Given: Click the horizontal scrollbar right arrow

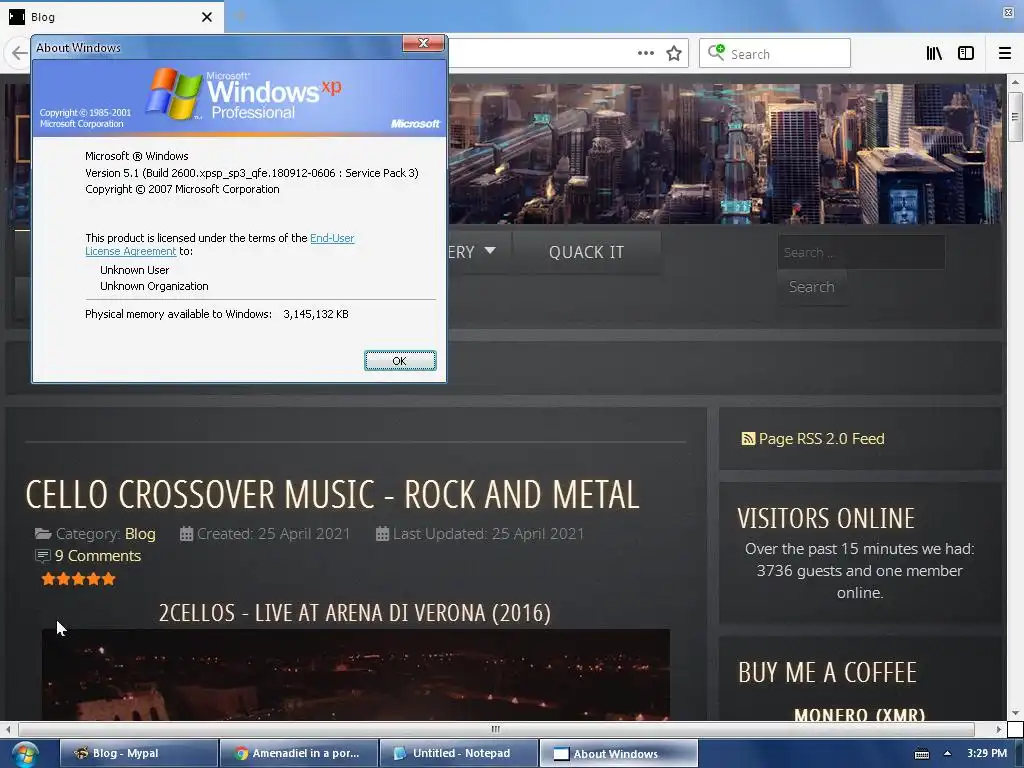Looking at the screenshot, I should [999, 729].
